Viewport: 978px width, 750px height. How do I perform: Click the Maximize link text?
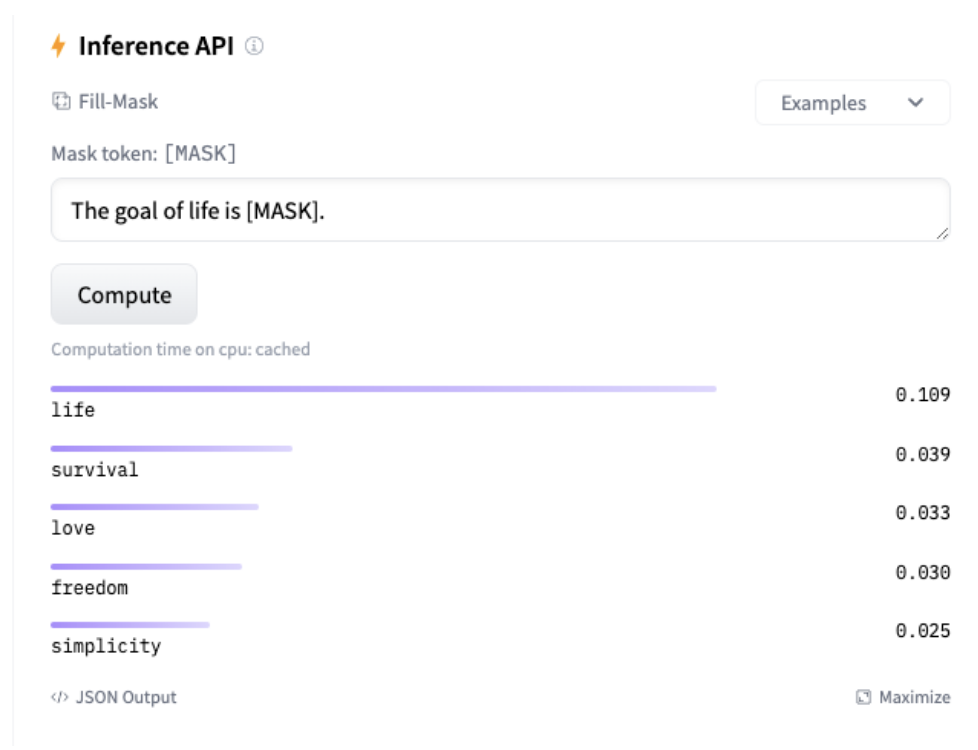[914, 697]
